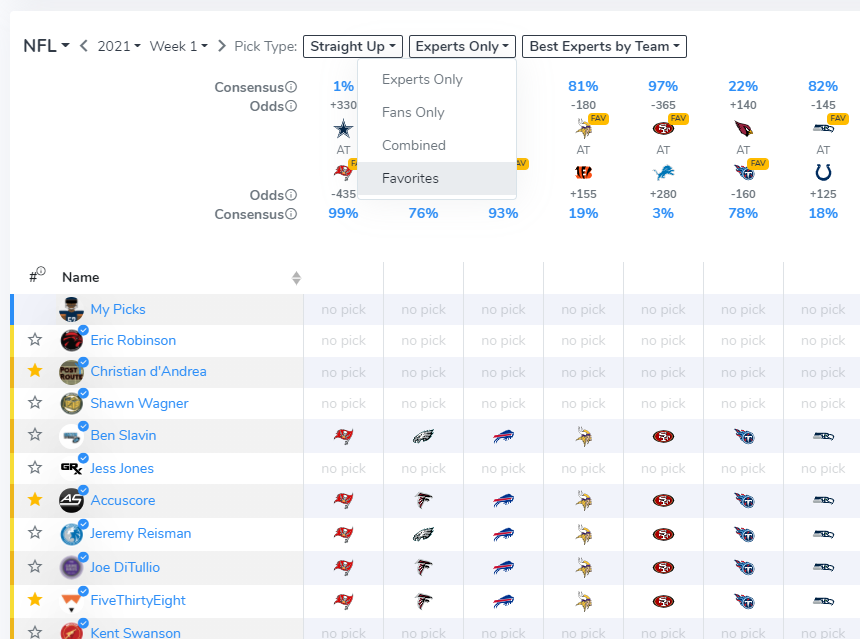Open the NFL league dropdown
The height and width of the screenshot is (639, 860).
[x=46, y=46]
